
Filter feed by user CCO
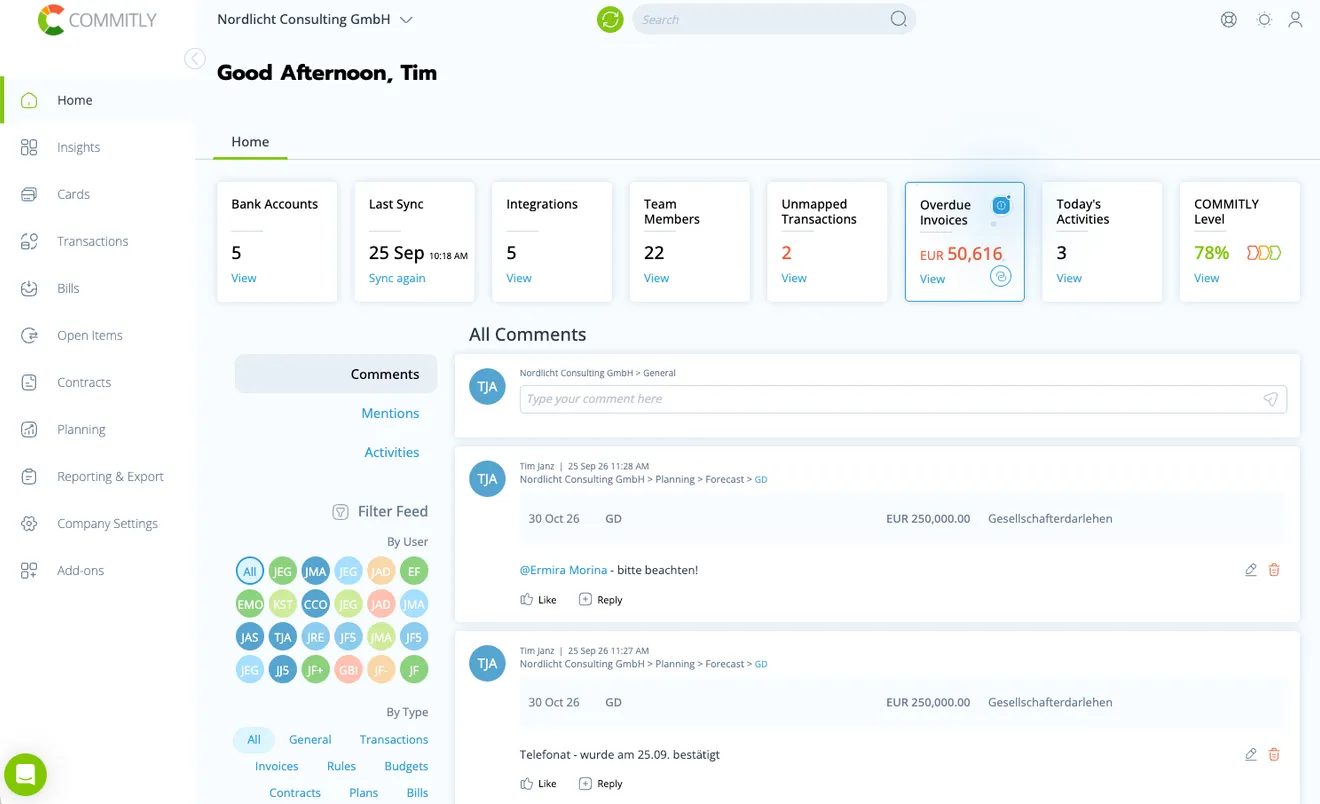click(x=315, y=604)
